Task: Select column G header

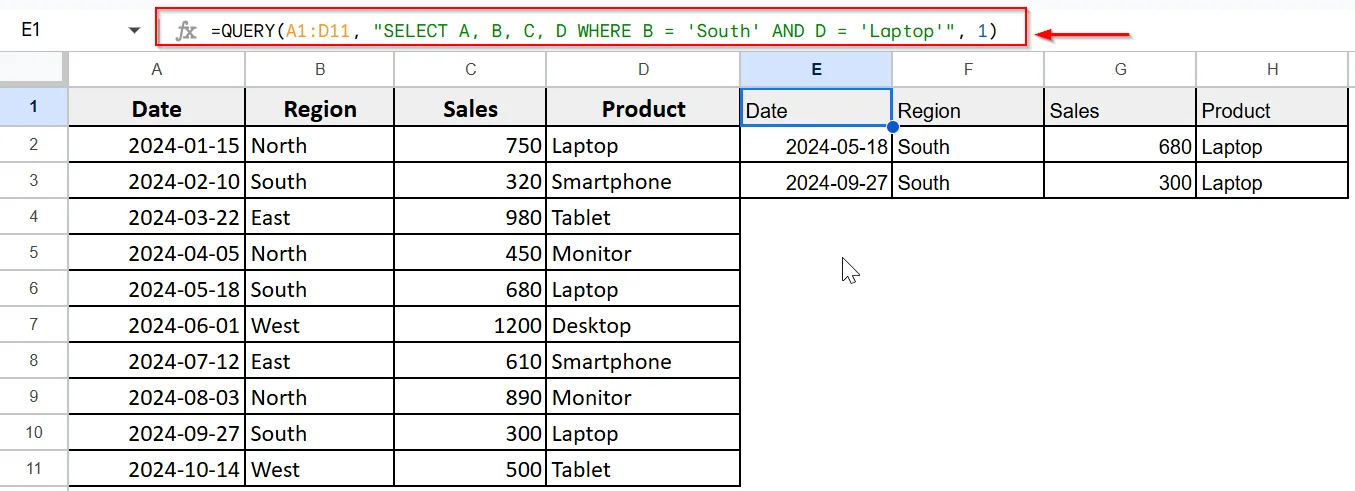Action: pyautogui.click(x=1120, y=69)
